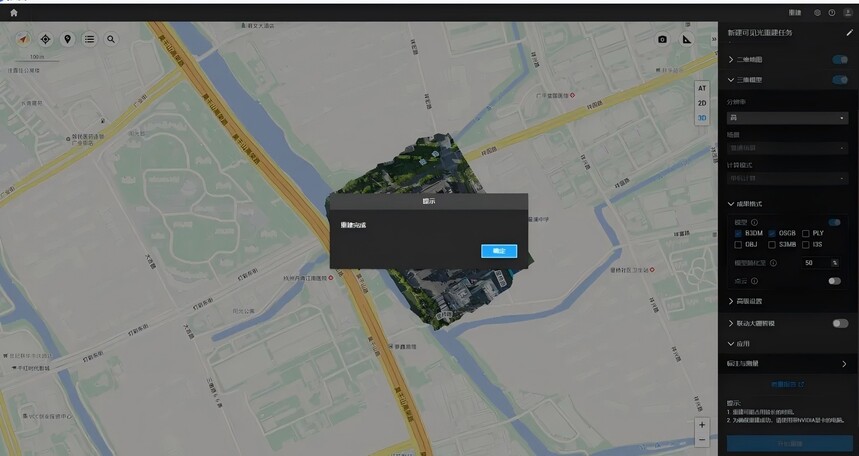The image size is (859, 456).
Task: Click the north-arrow compass icon on map
Action: click(x=23, y=39)
